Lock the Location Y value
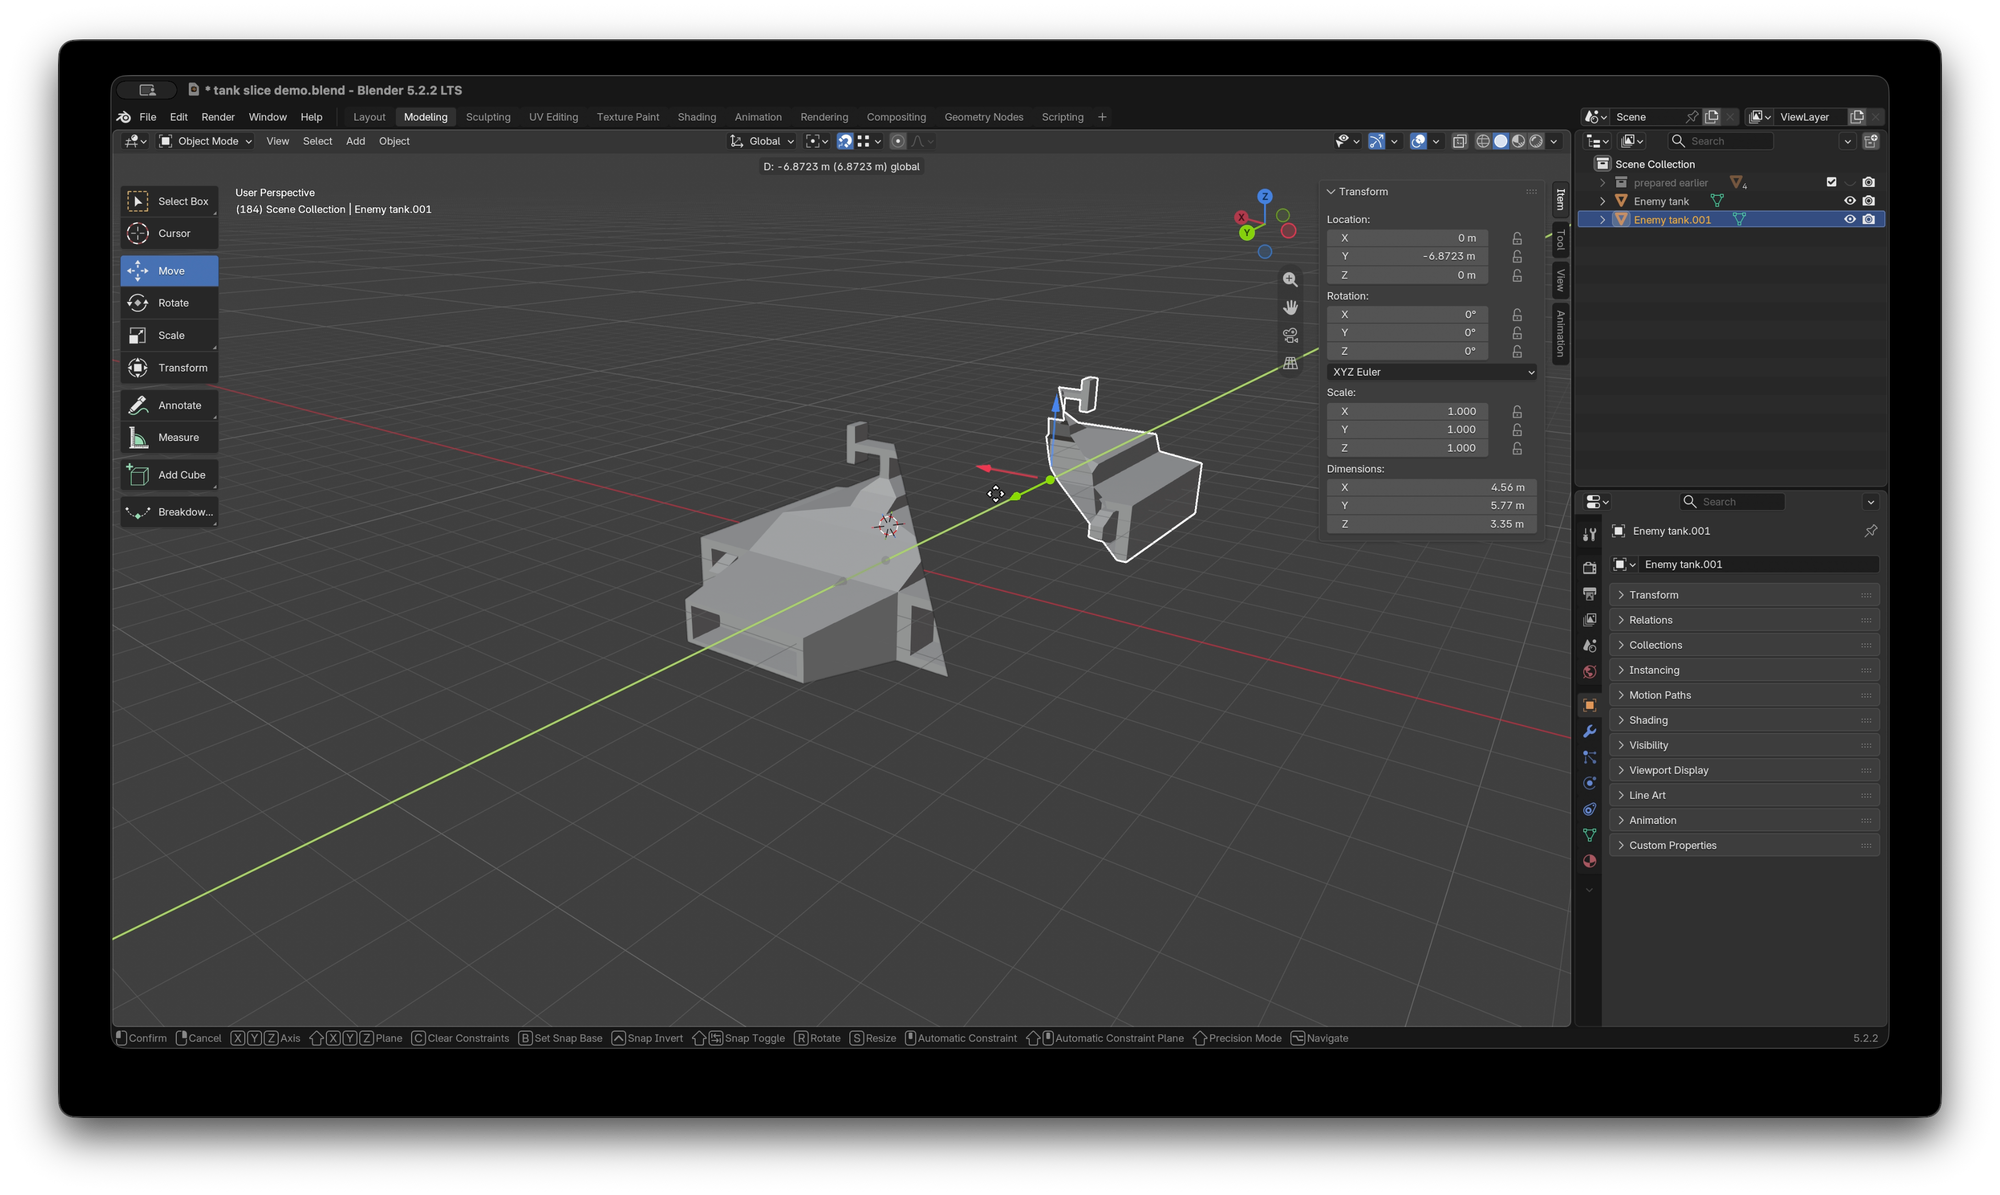 pyautogui.click(x=1517, y=257)
